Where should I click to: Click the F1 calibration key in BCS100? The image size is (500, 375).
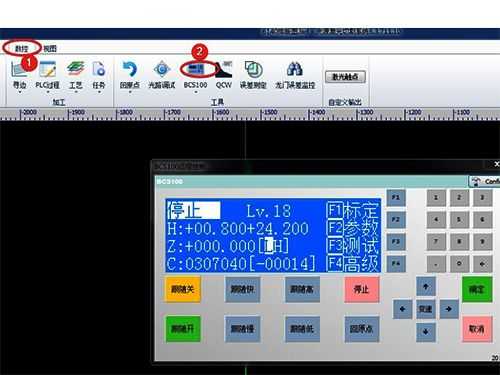[x=396, y=197]
